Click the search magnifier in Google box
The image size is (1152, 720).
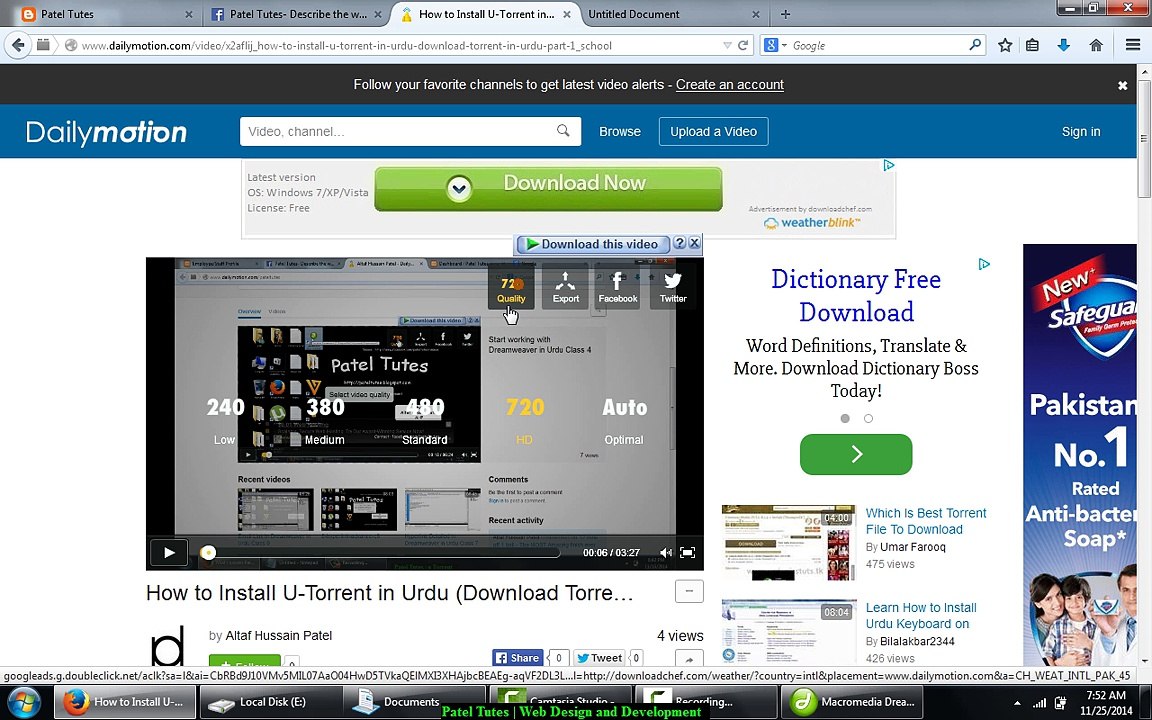pos(974,45)
